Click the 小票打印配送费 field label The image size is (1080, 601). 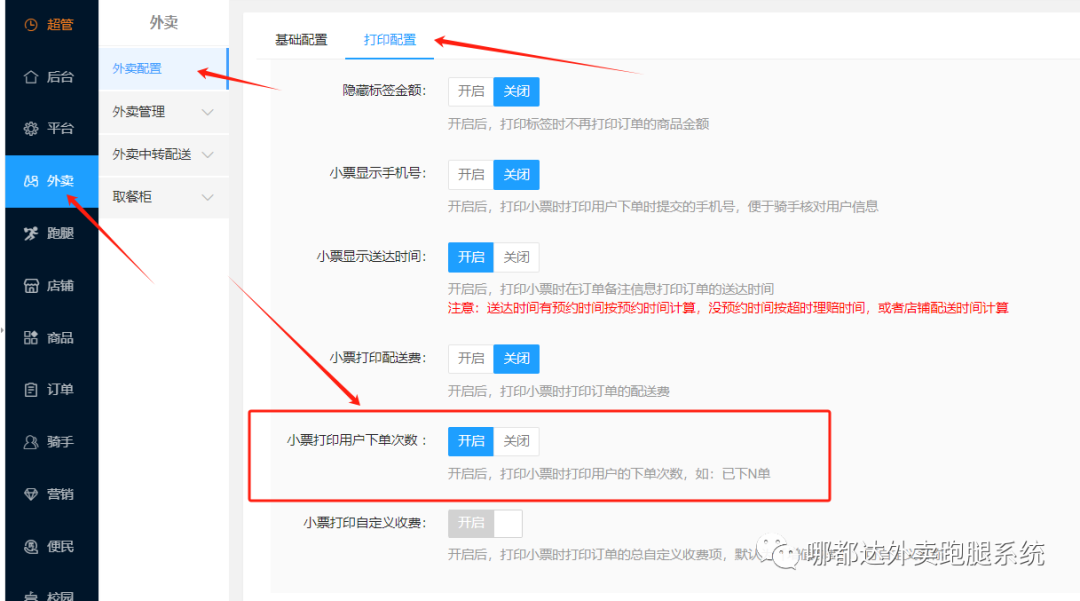[377, 358]
